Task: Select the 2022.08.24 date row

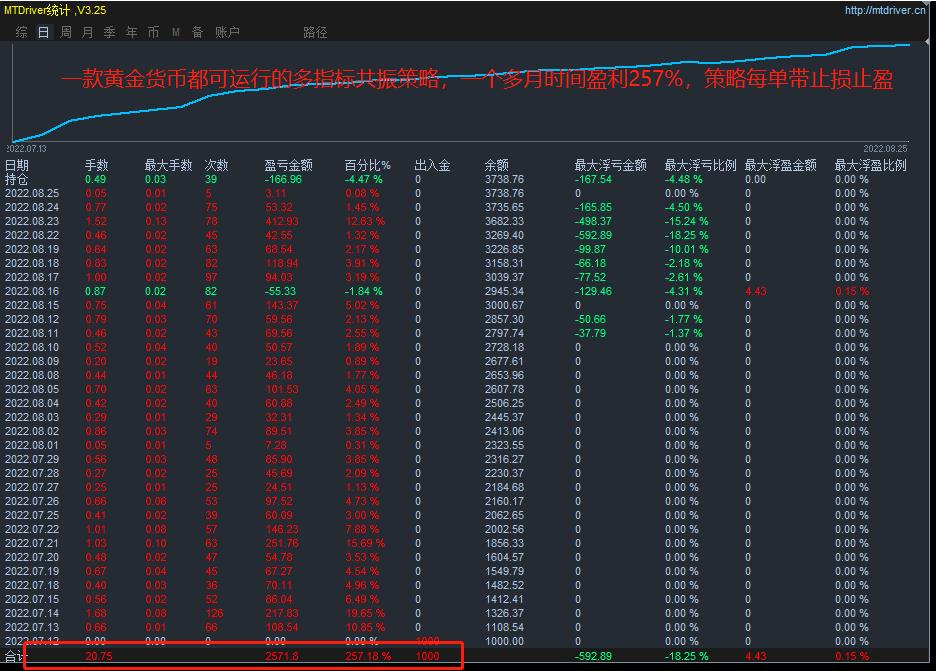Action: coord(32,207)
